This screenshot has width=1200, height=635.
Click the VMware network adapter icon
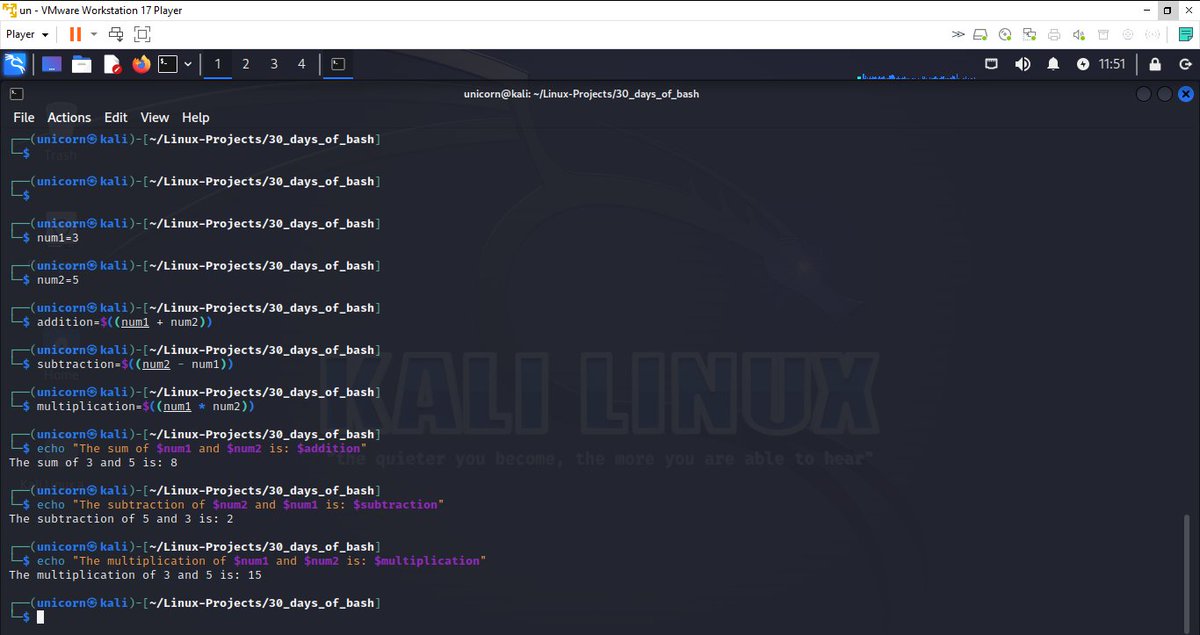1029,34
